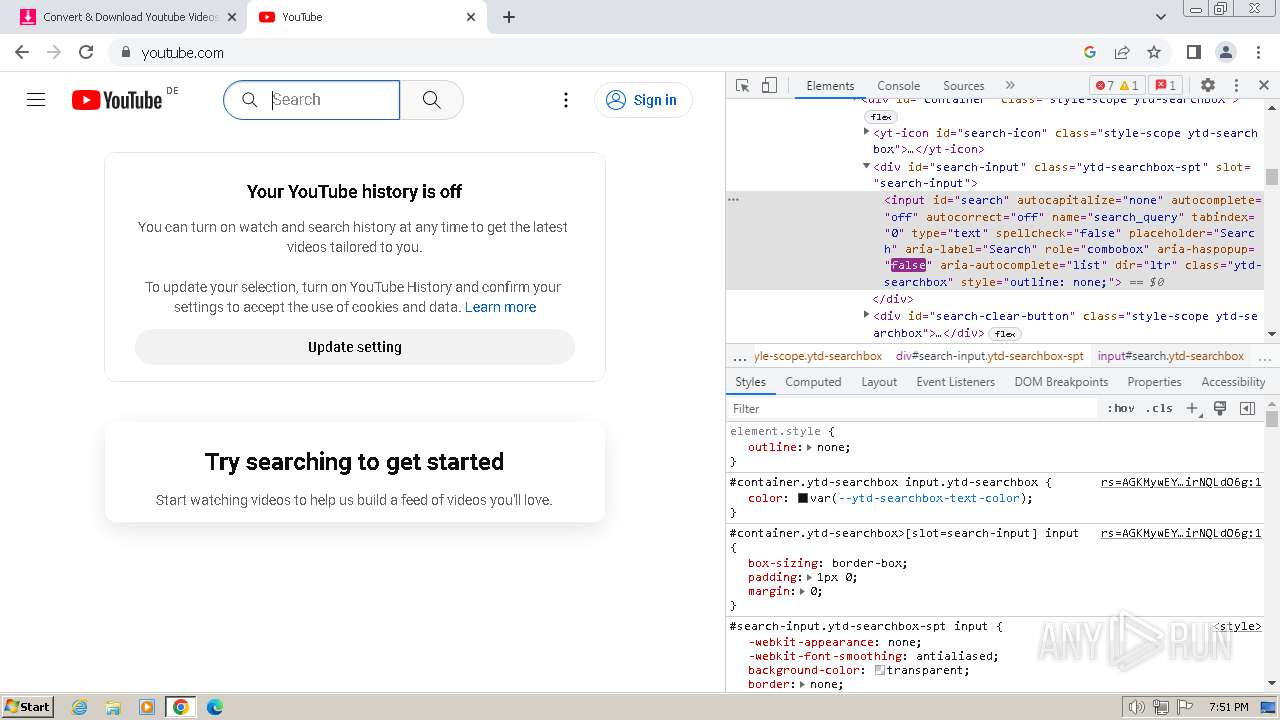Viewport: 1280px width, 720px height.
Task: Collapse the div search-input node
Action: pyautogui.click(x=867, y=166)
